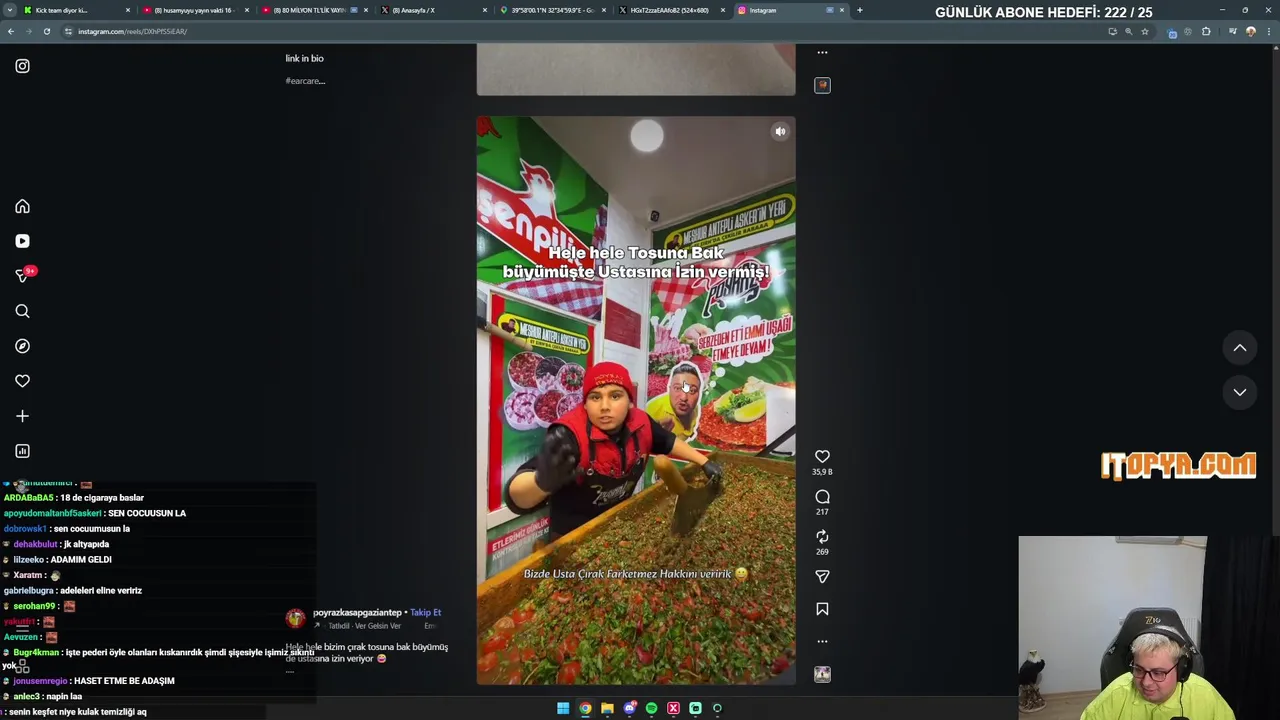Go to previous reel with up chevron
Screen dimensions: 1280x720
[x=1240, y=348]
